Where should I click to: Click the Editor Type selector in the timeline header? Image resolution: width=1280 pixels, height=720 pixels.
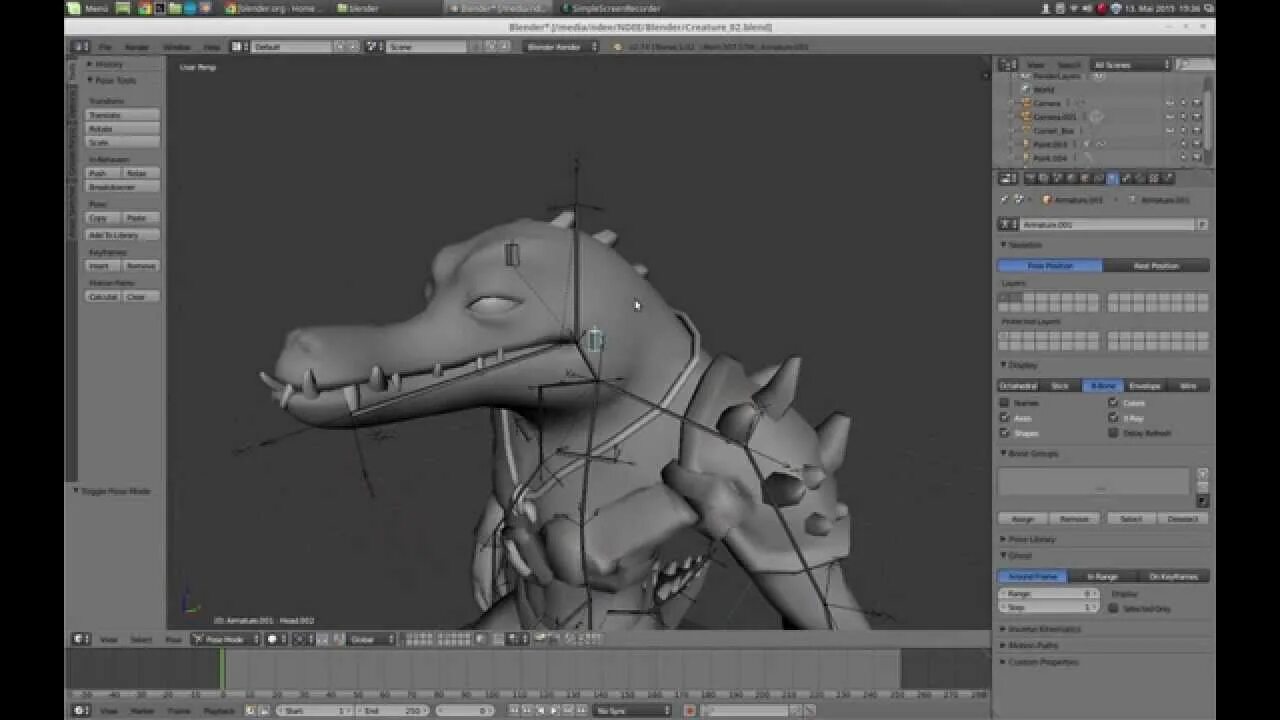[x=78, y=710]
